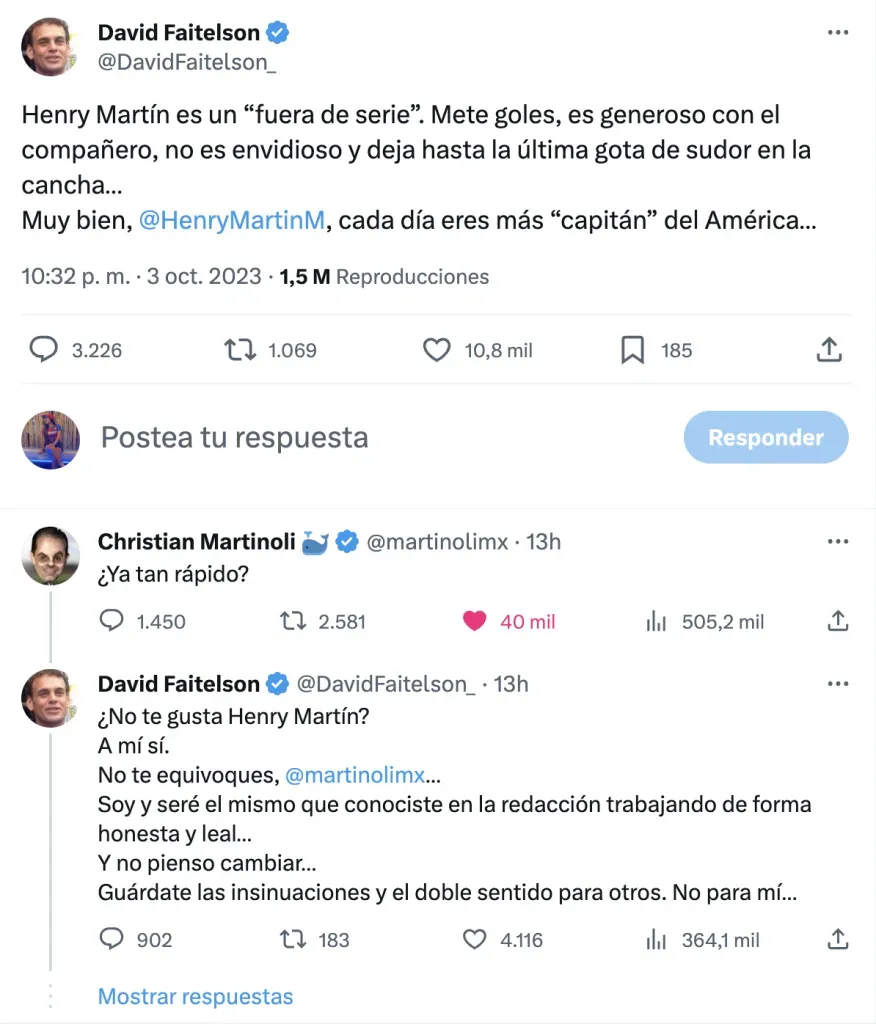Open Christian Martinoli's profile picture
This screenshot has height=1024, width=876.
50,555
